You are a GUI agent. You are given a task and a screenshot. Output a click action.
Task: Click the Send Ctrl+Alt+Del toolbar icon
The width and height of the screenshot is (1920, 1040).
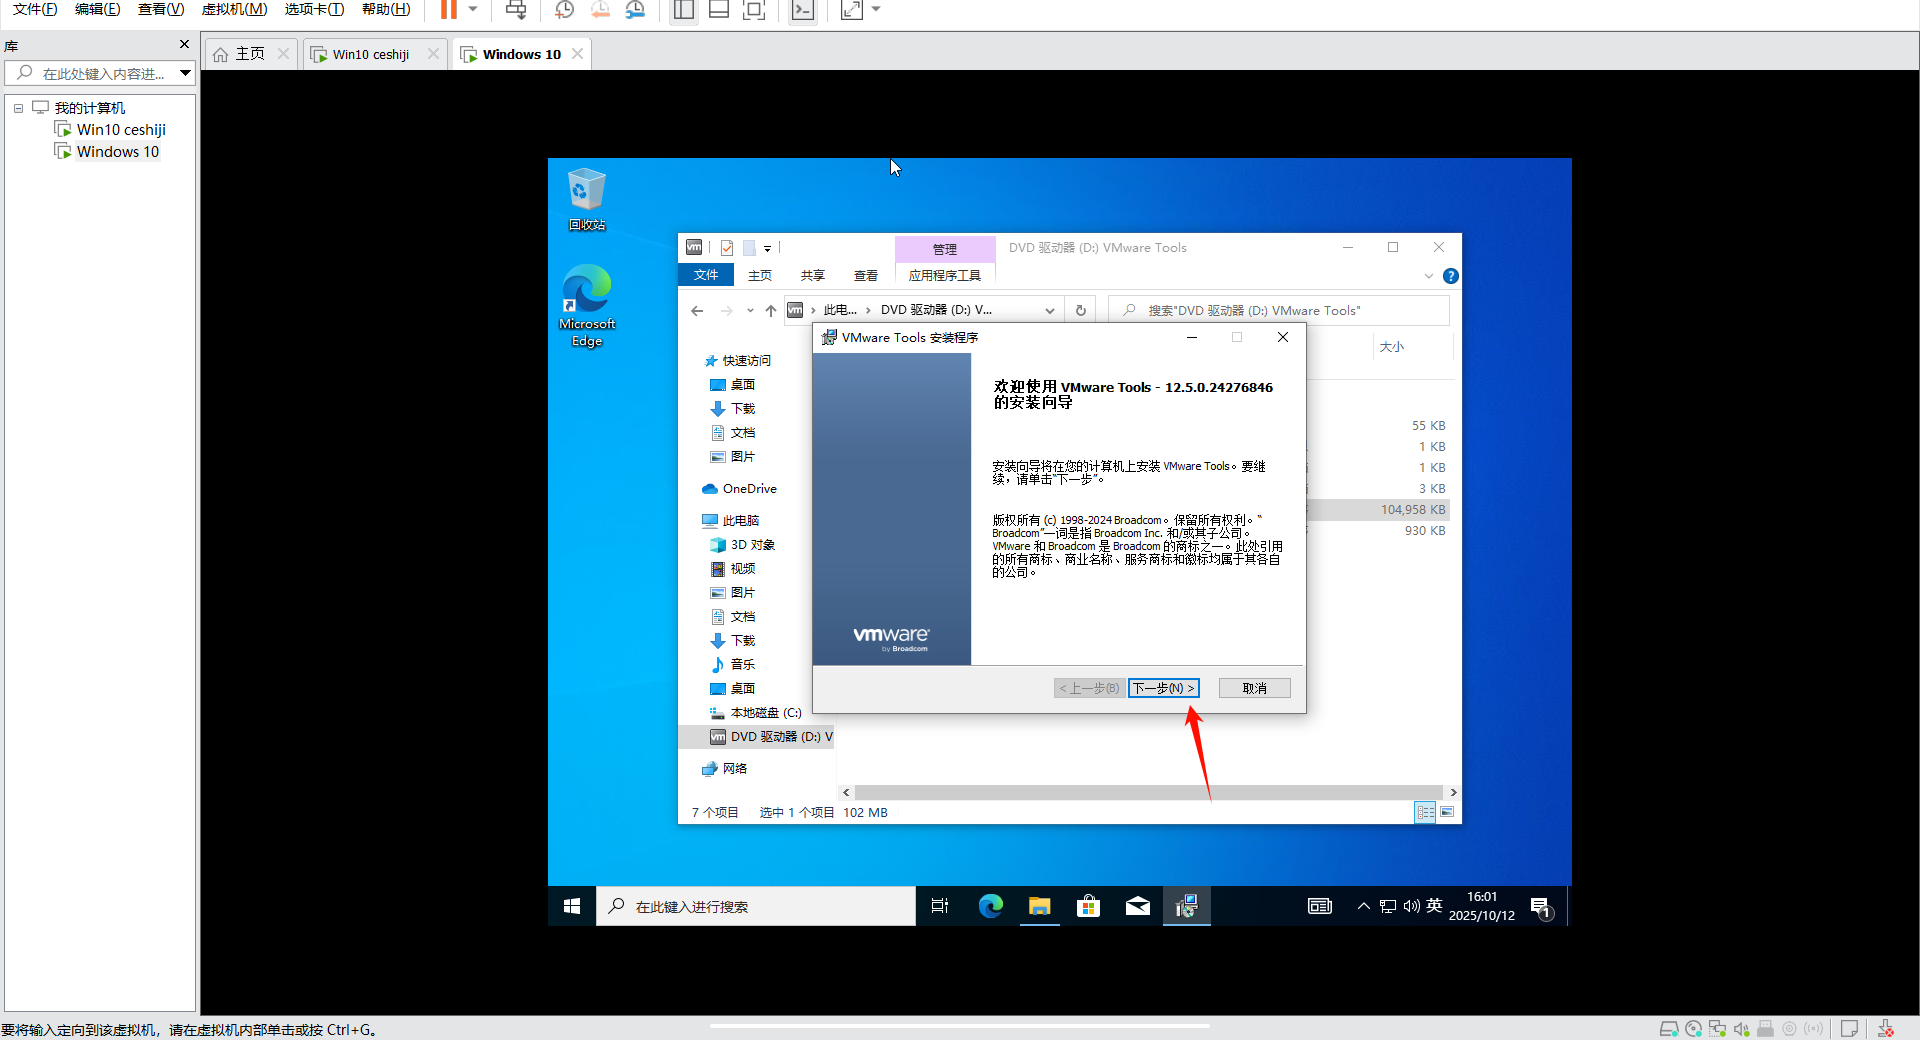(516, 10)
